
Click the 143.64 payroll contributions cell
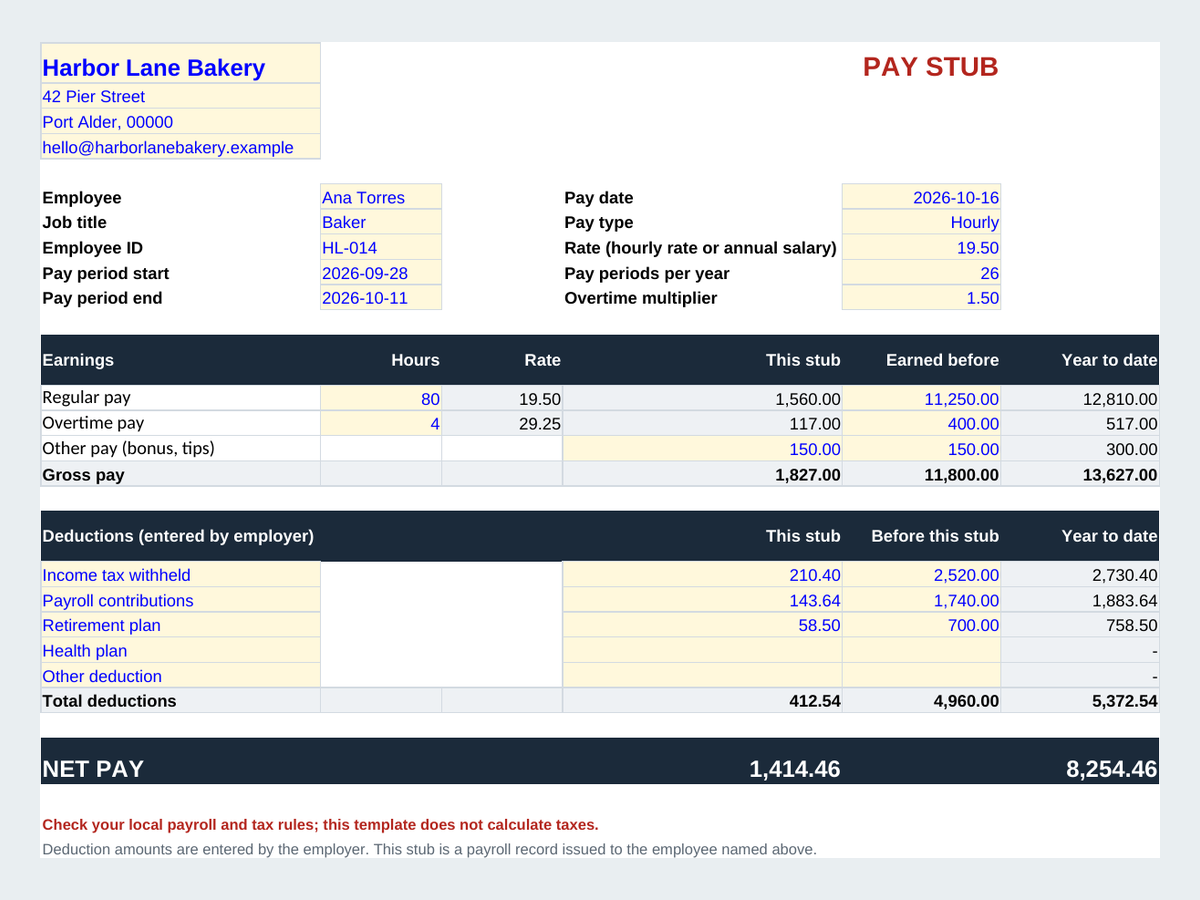coord(702,600)
